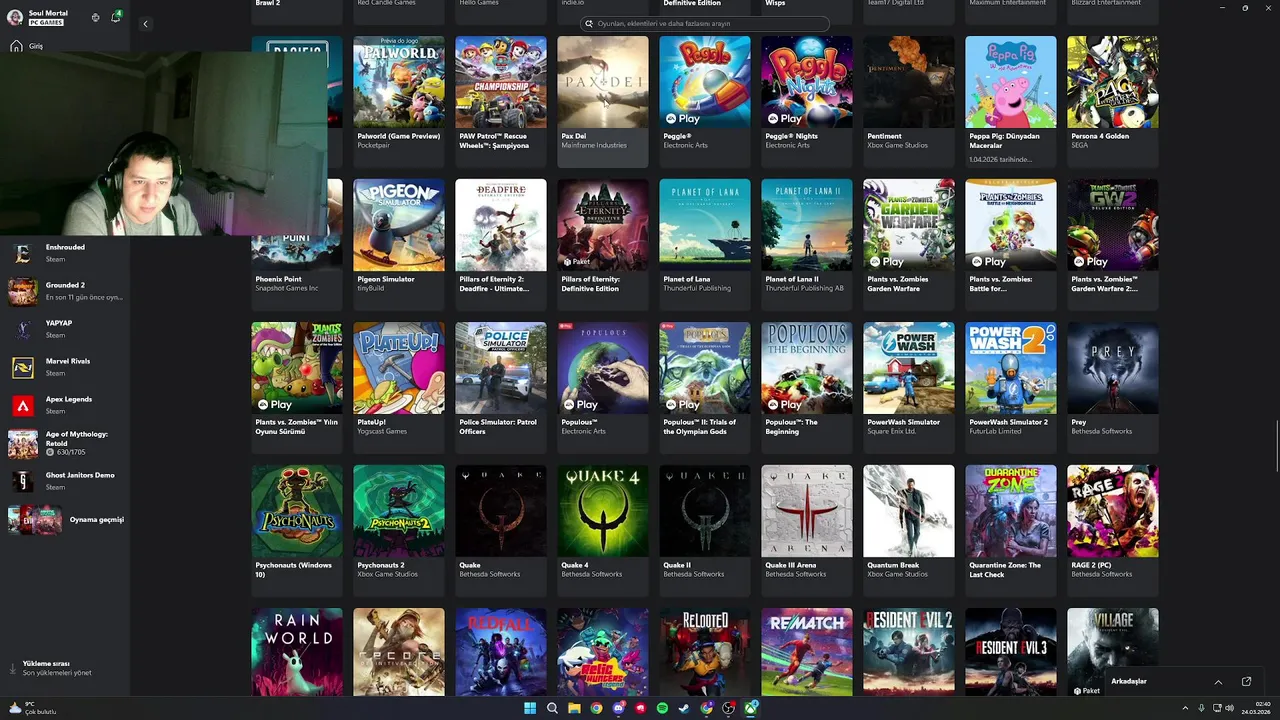Open Ghost Janitors Demo sidebar icon
Viewport: 1280px width, 720px height.
pos(22,481)
